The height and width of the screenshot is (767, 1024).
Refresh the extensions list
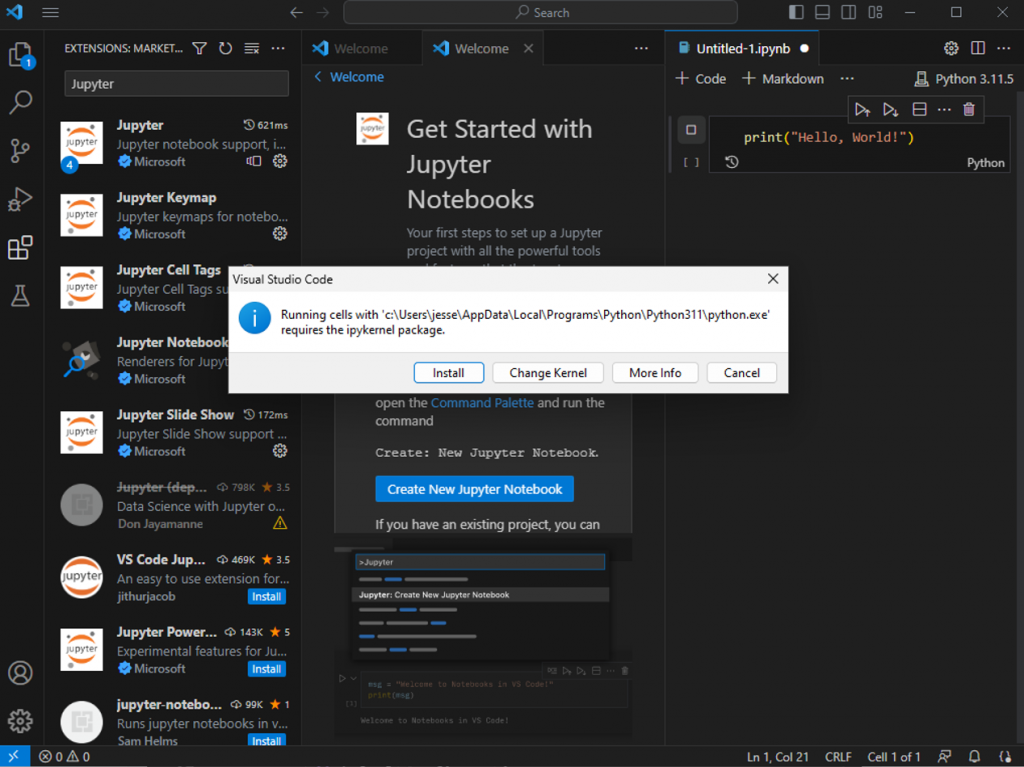pyautogui.click(x=226, y=48)
